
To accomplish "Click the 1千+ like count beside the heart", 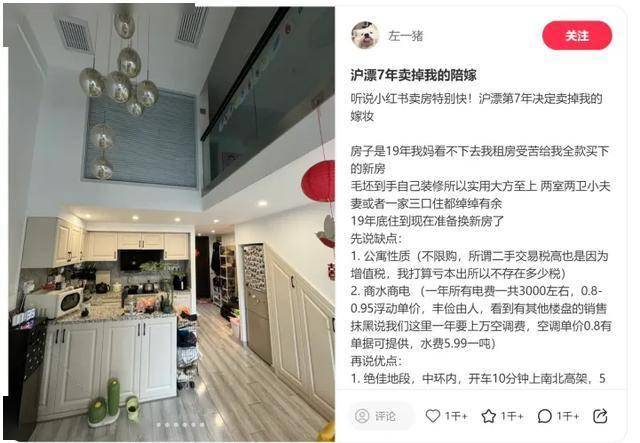I will 456,416.
